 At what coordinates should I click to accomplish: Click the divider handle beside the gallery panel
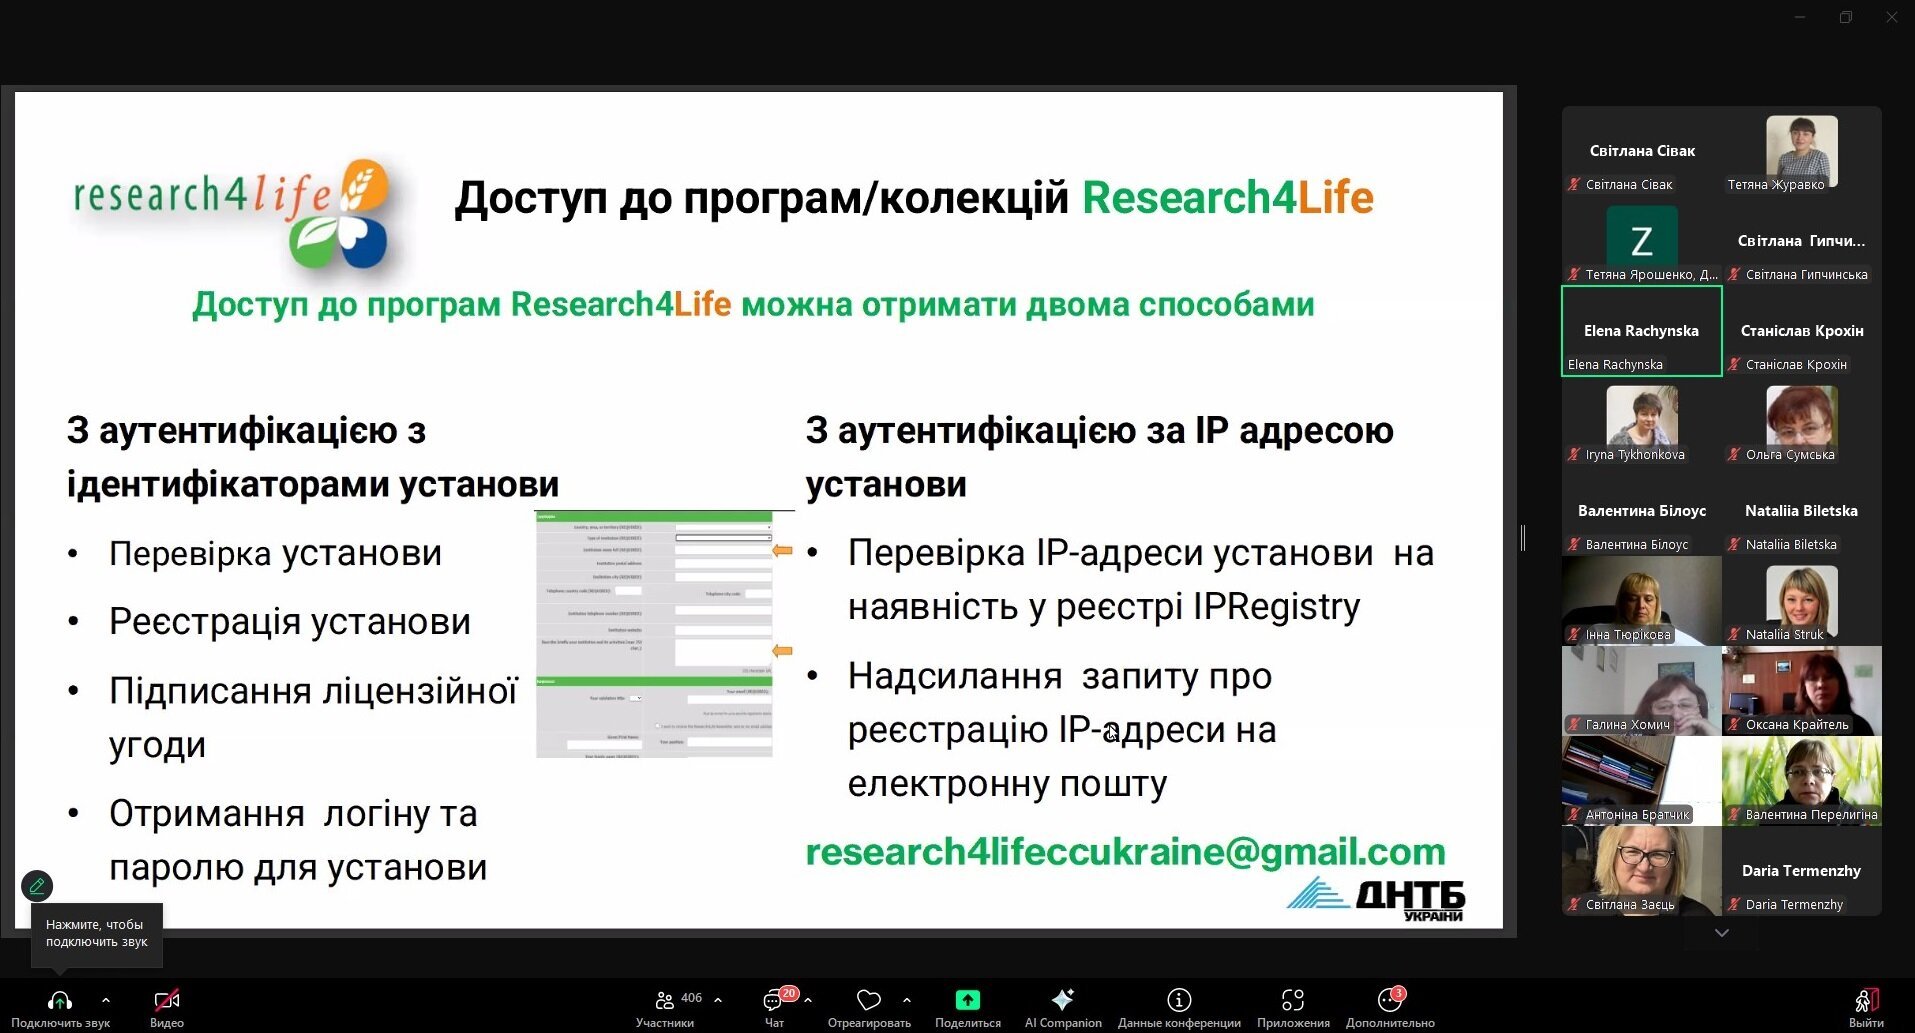[x=1523, y=537]
